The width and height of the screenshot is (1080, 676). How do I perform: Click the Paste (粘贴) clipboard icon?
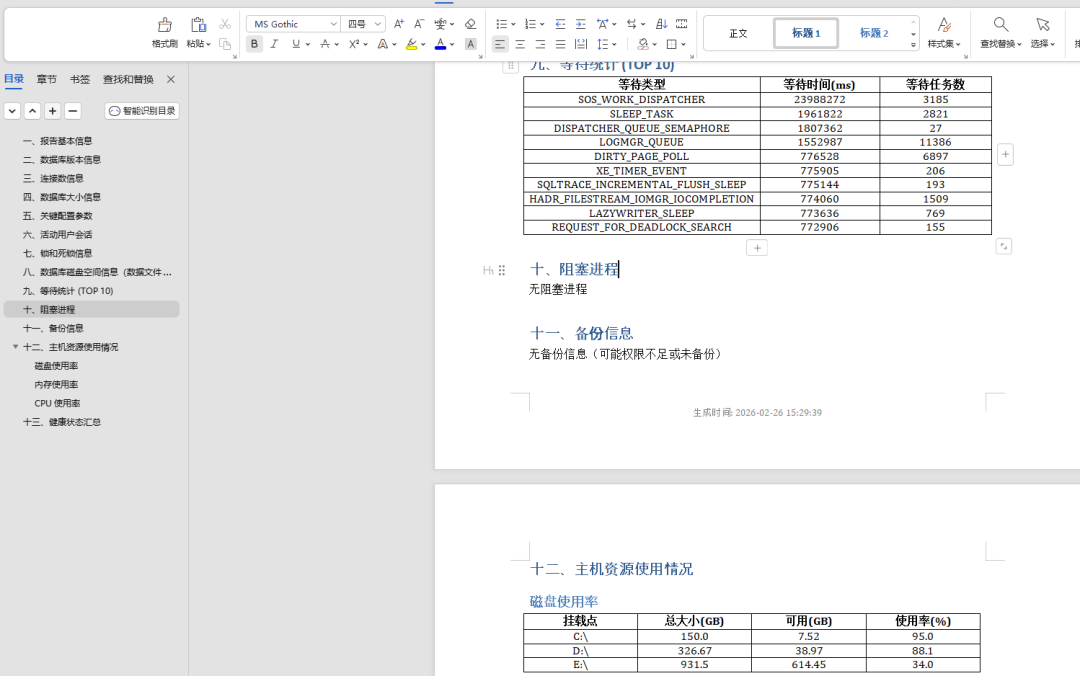point(198,25)
